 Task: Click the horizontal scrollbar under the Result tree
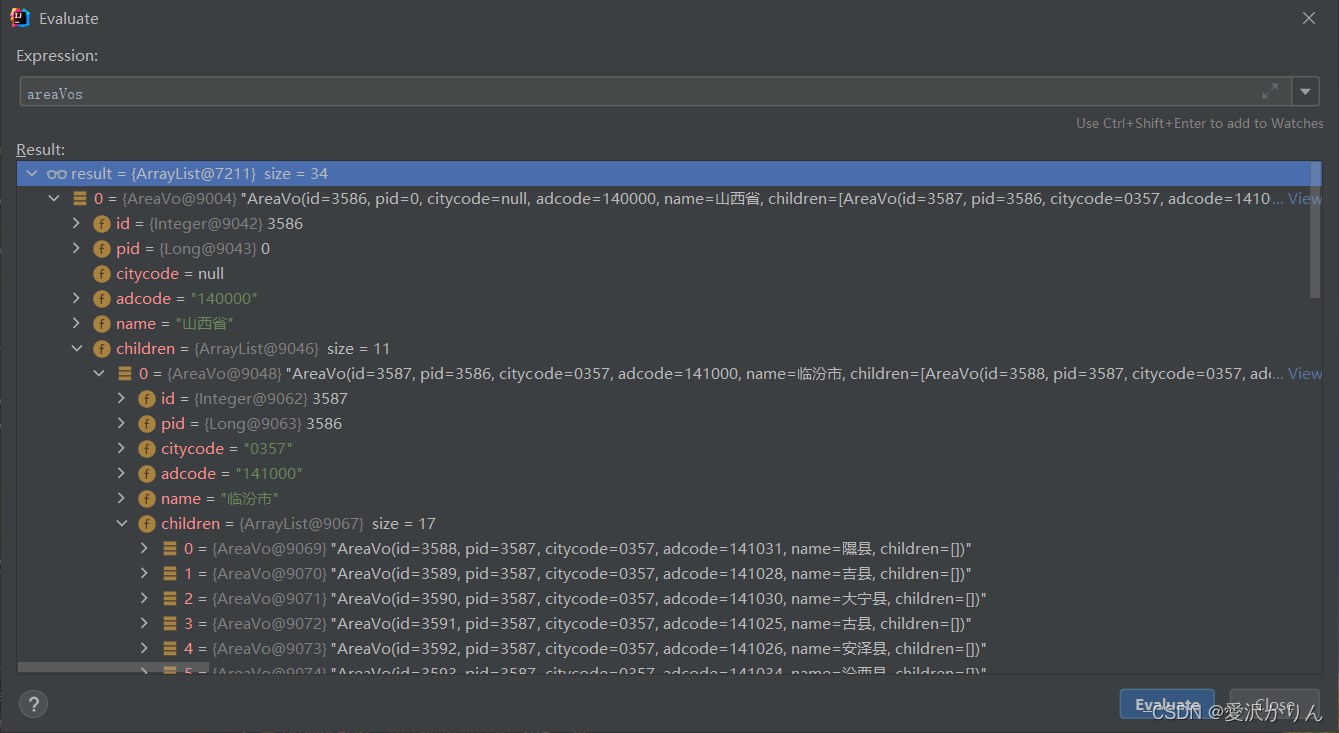(113, 667)
